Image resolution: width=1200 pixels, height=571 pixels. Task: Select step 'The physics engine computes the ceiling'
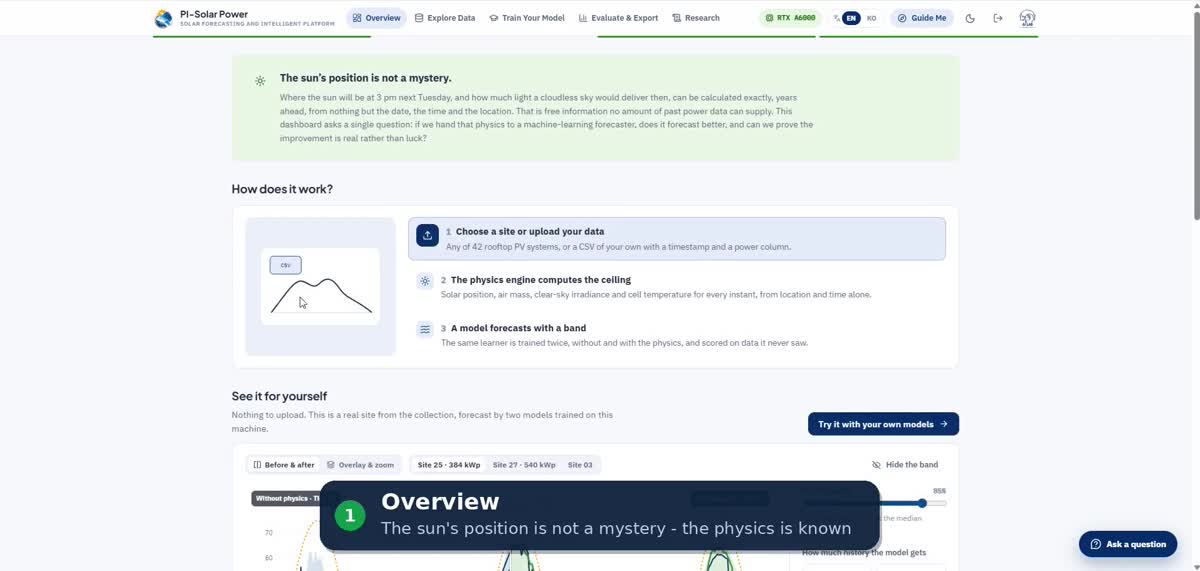(677, 287)
